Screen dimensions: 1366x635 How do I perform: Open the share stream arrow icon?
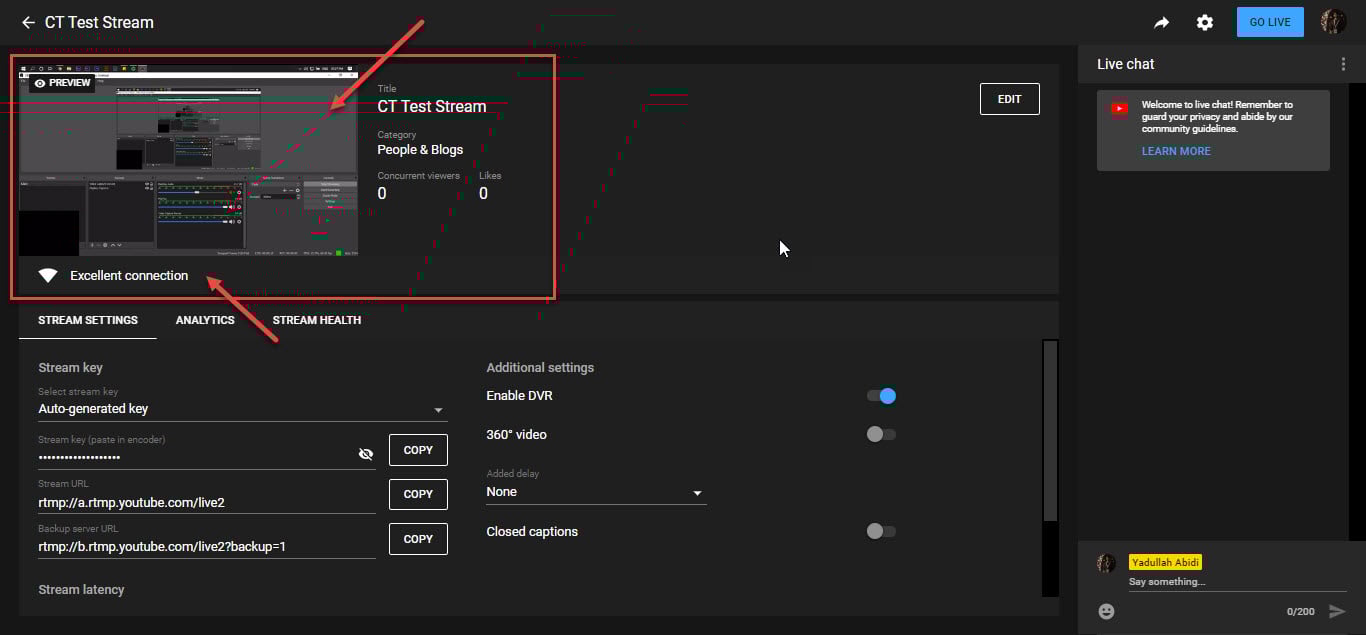[1161, 22]
